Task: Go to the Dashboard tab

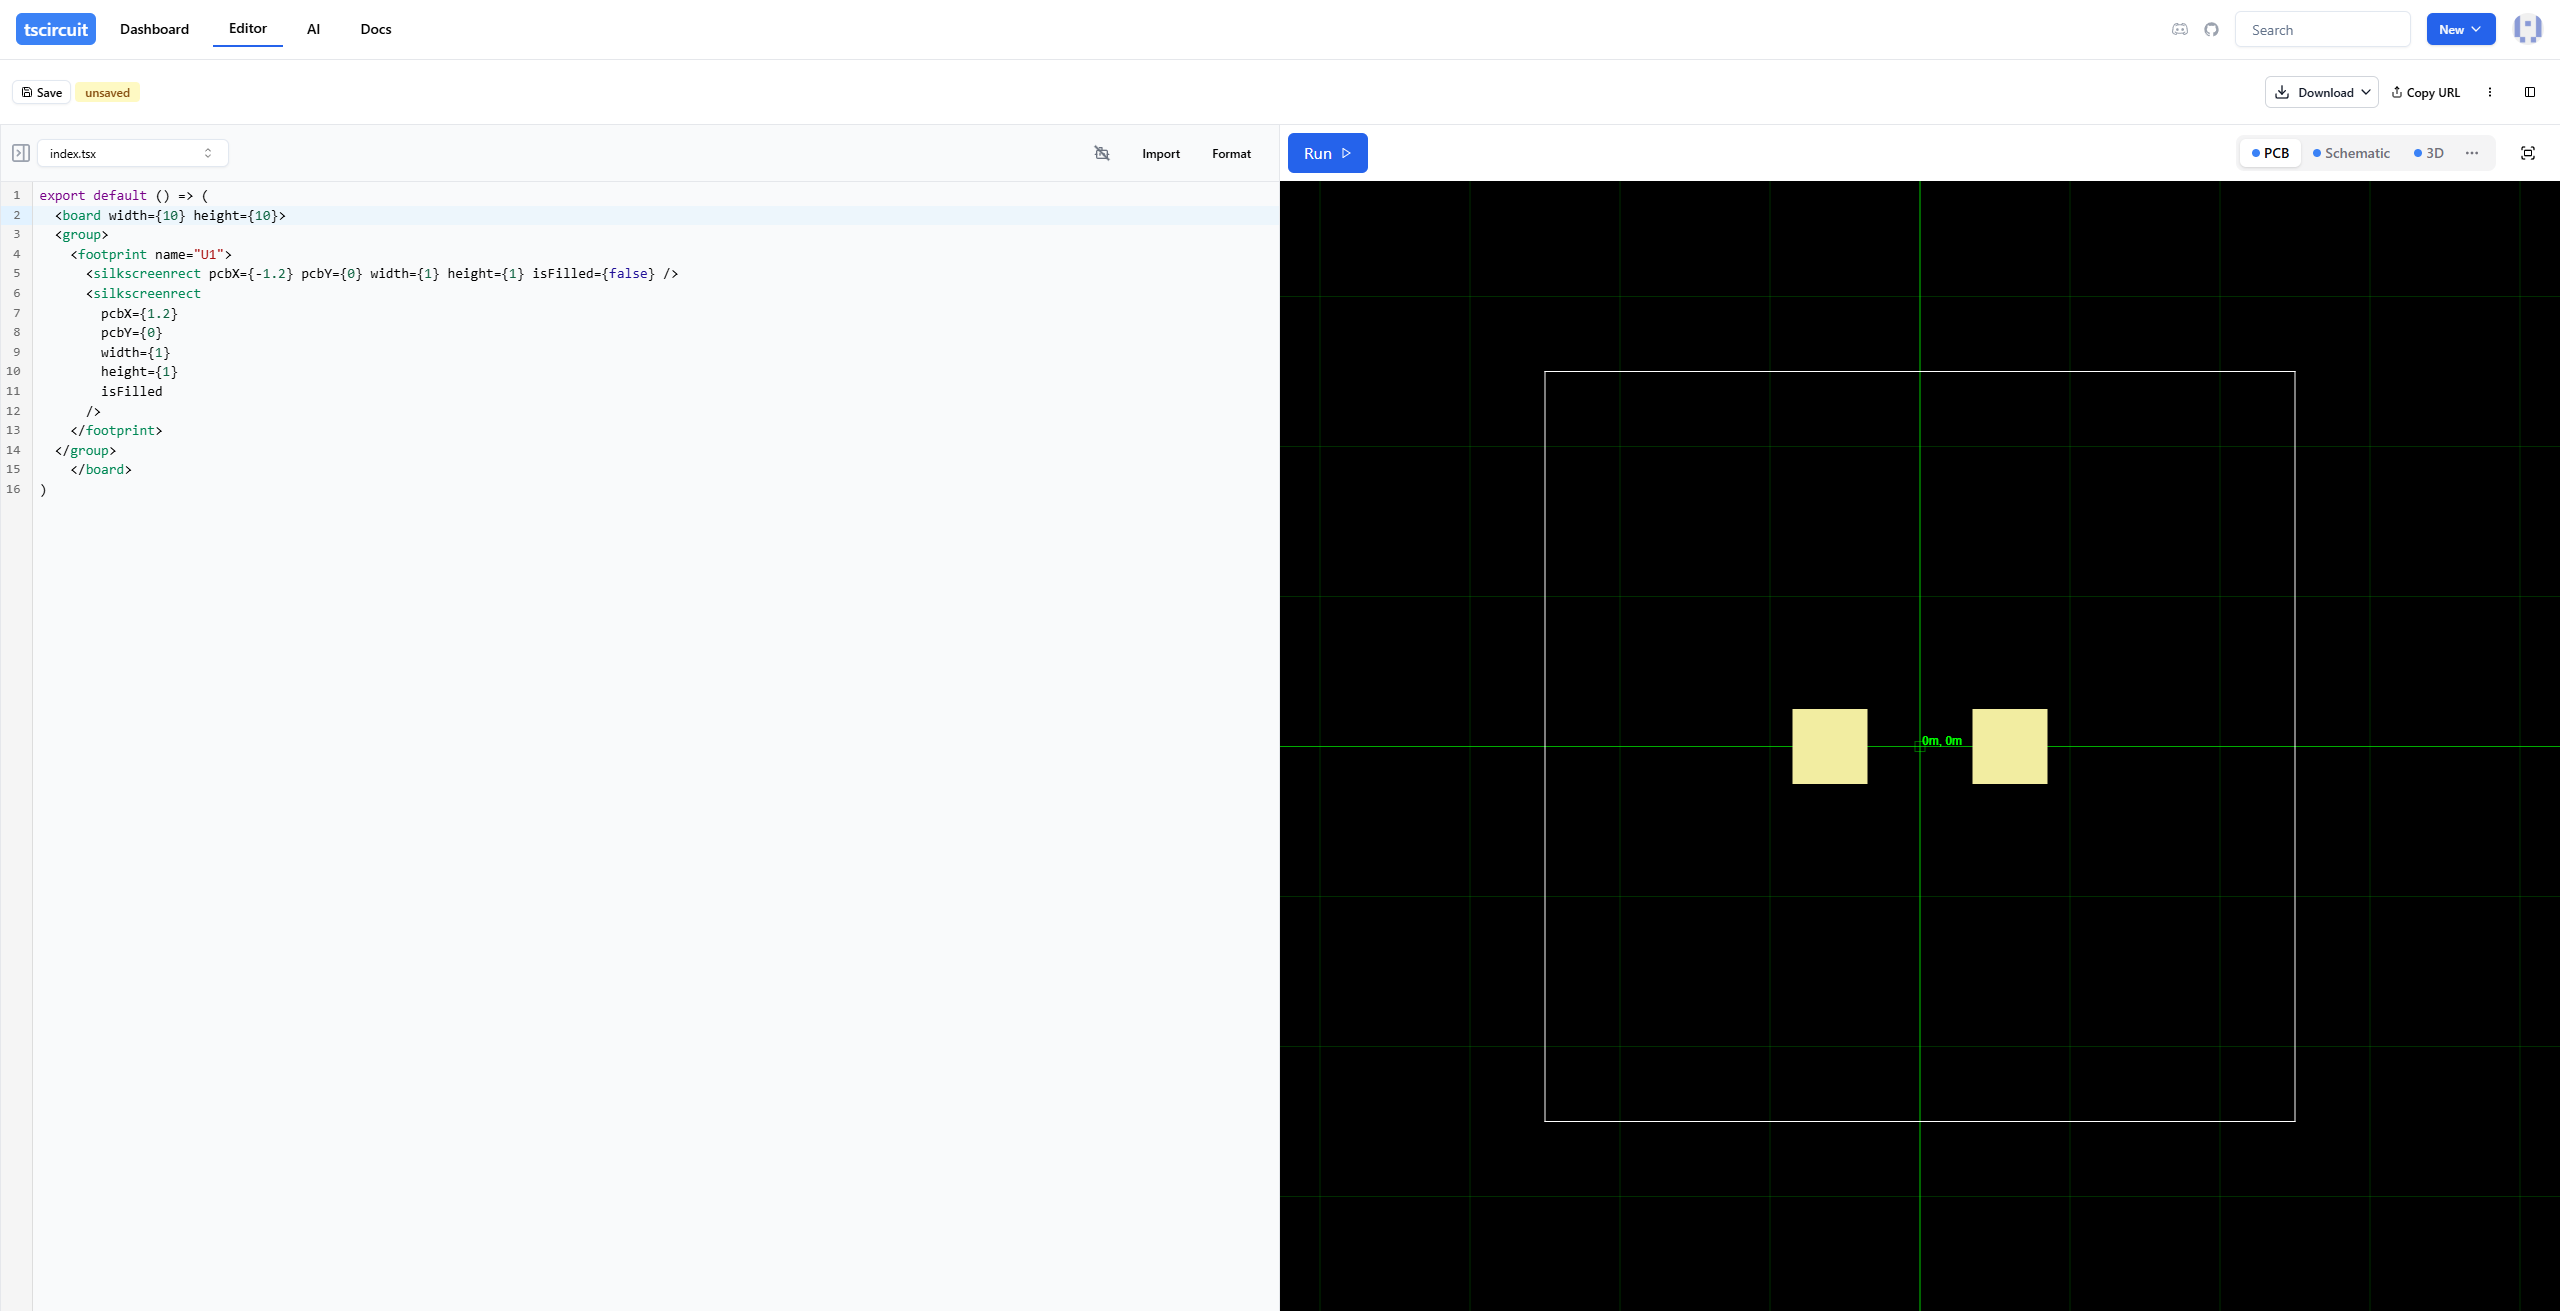Action: coord(154,29)
